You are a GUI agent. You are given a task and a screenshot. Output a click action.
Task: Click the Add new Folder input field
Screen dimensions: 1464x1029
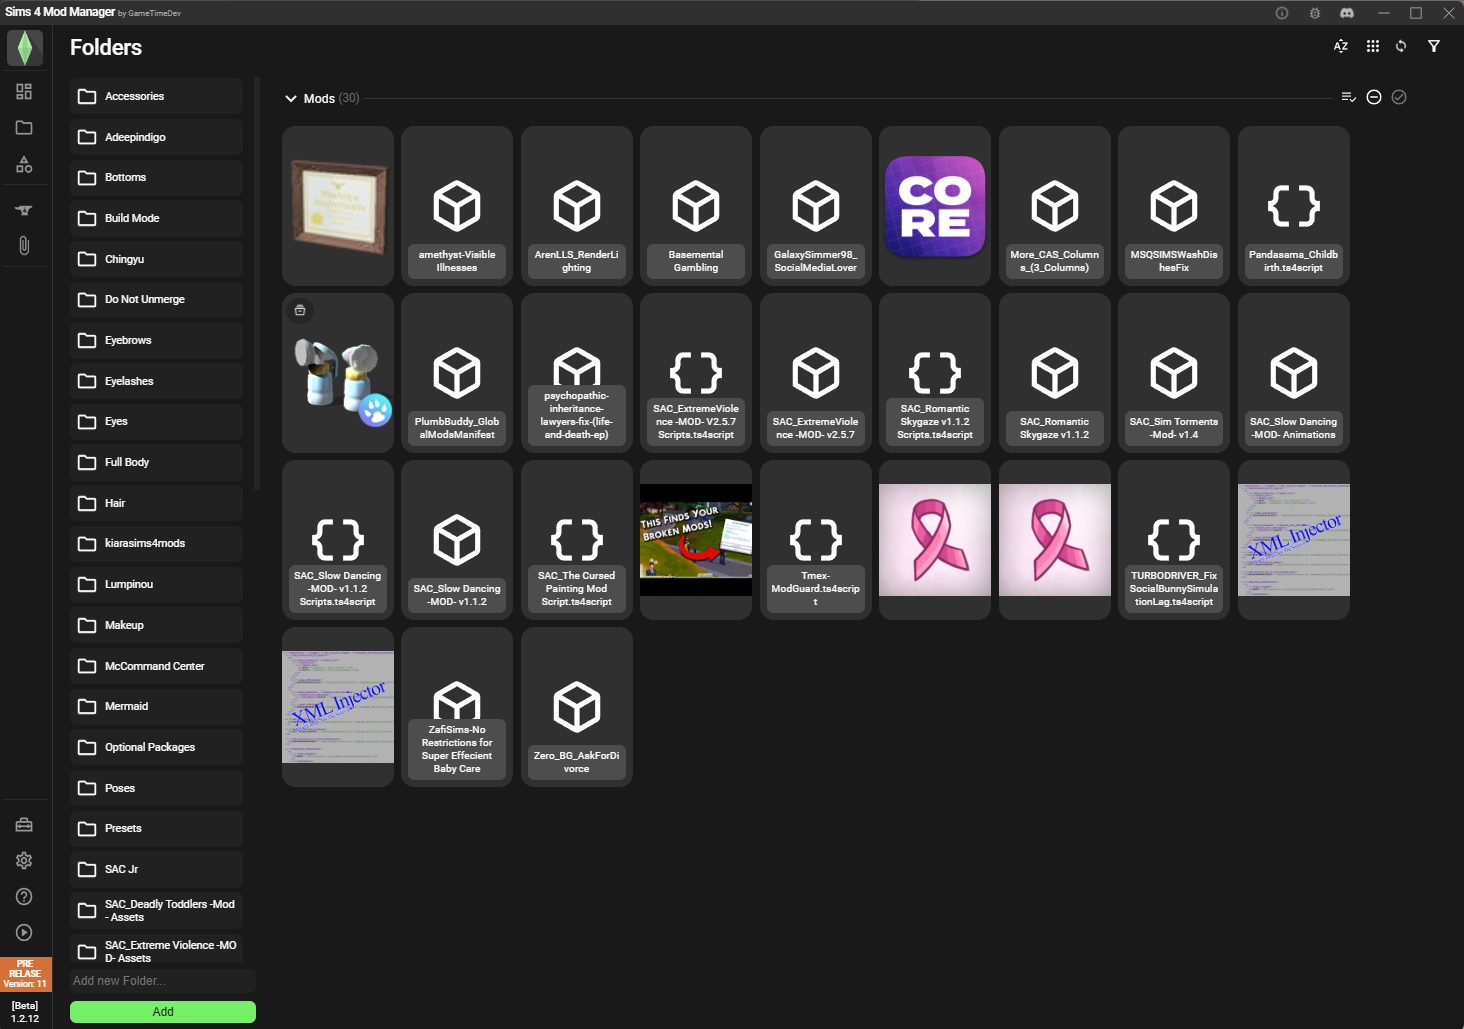163,981
